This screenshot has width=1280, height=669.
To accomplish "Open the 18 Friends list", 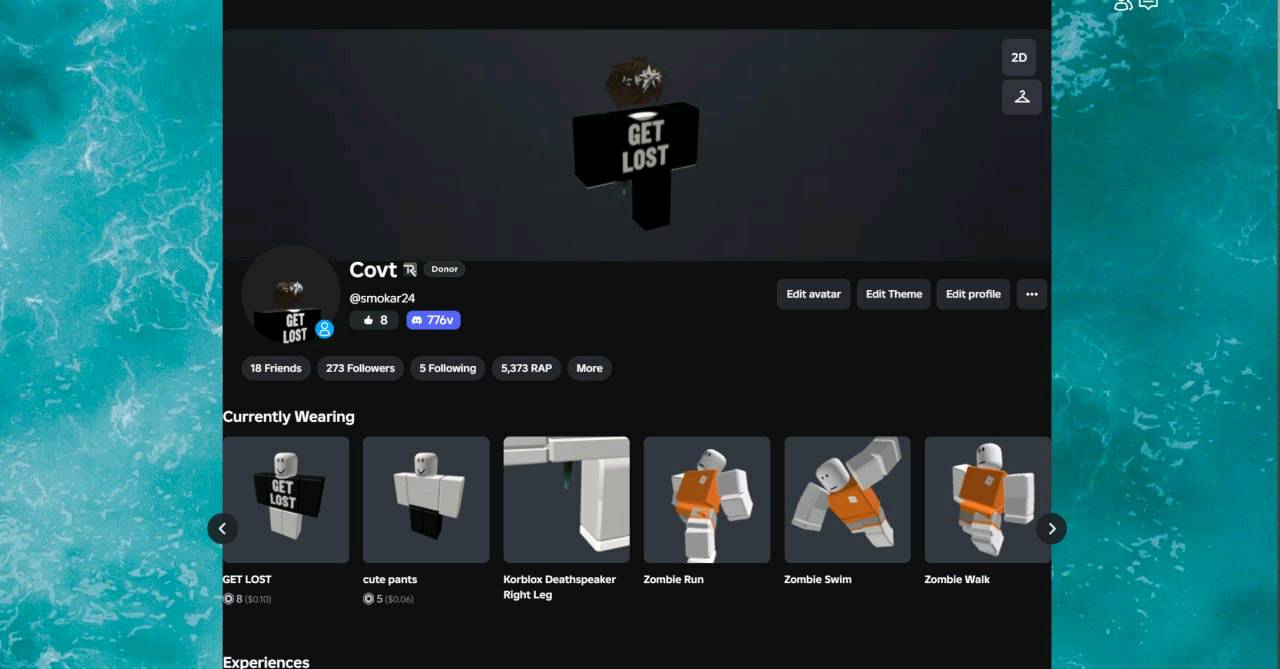I will tap(276, 368).
